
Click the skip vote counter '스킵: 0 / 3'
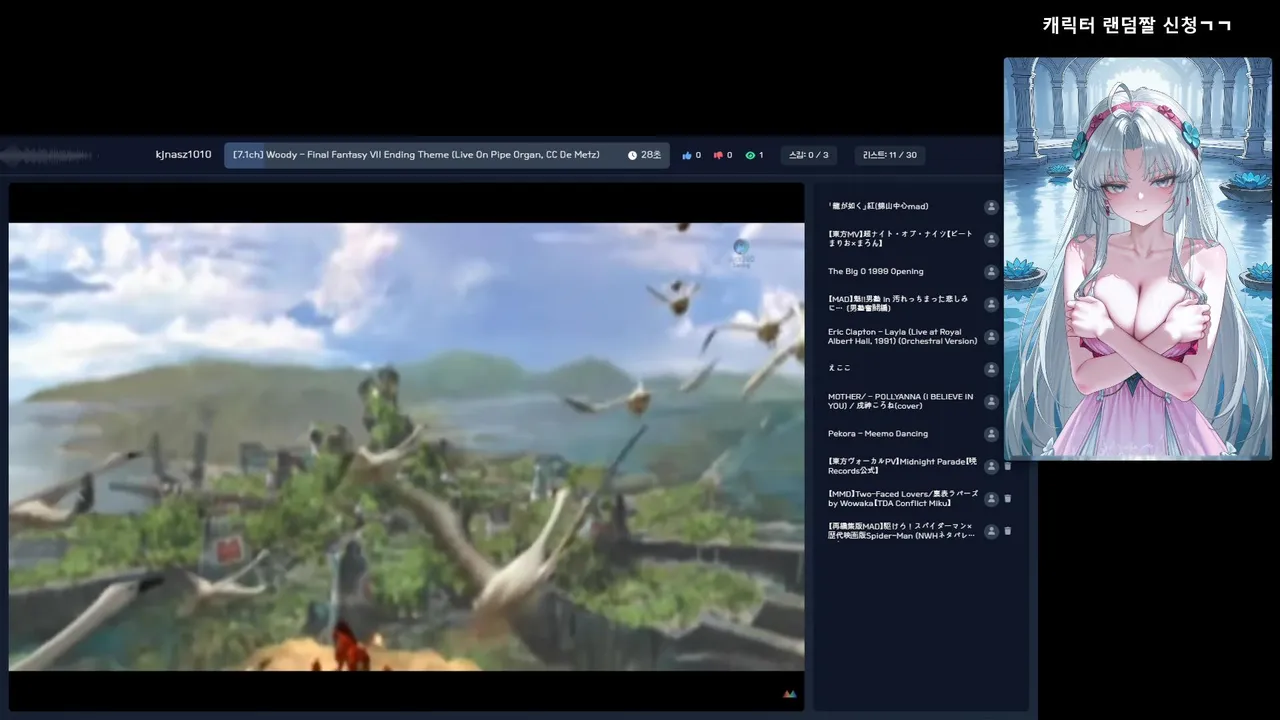[808, 155]
